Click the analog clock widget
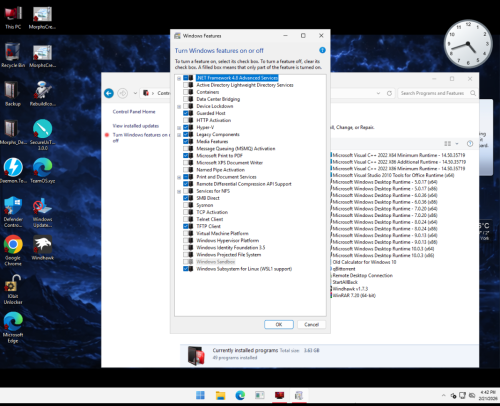This screenshot has height=406, width=500. [x=468, y=44]
